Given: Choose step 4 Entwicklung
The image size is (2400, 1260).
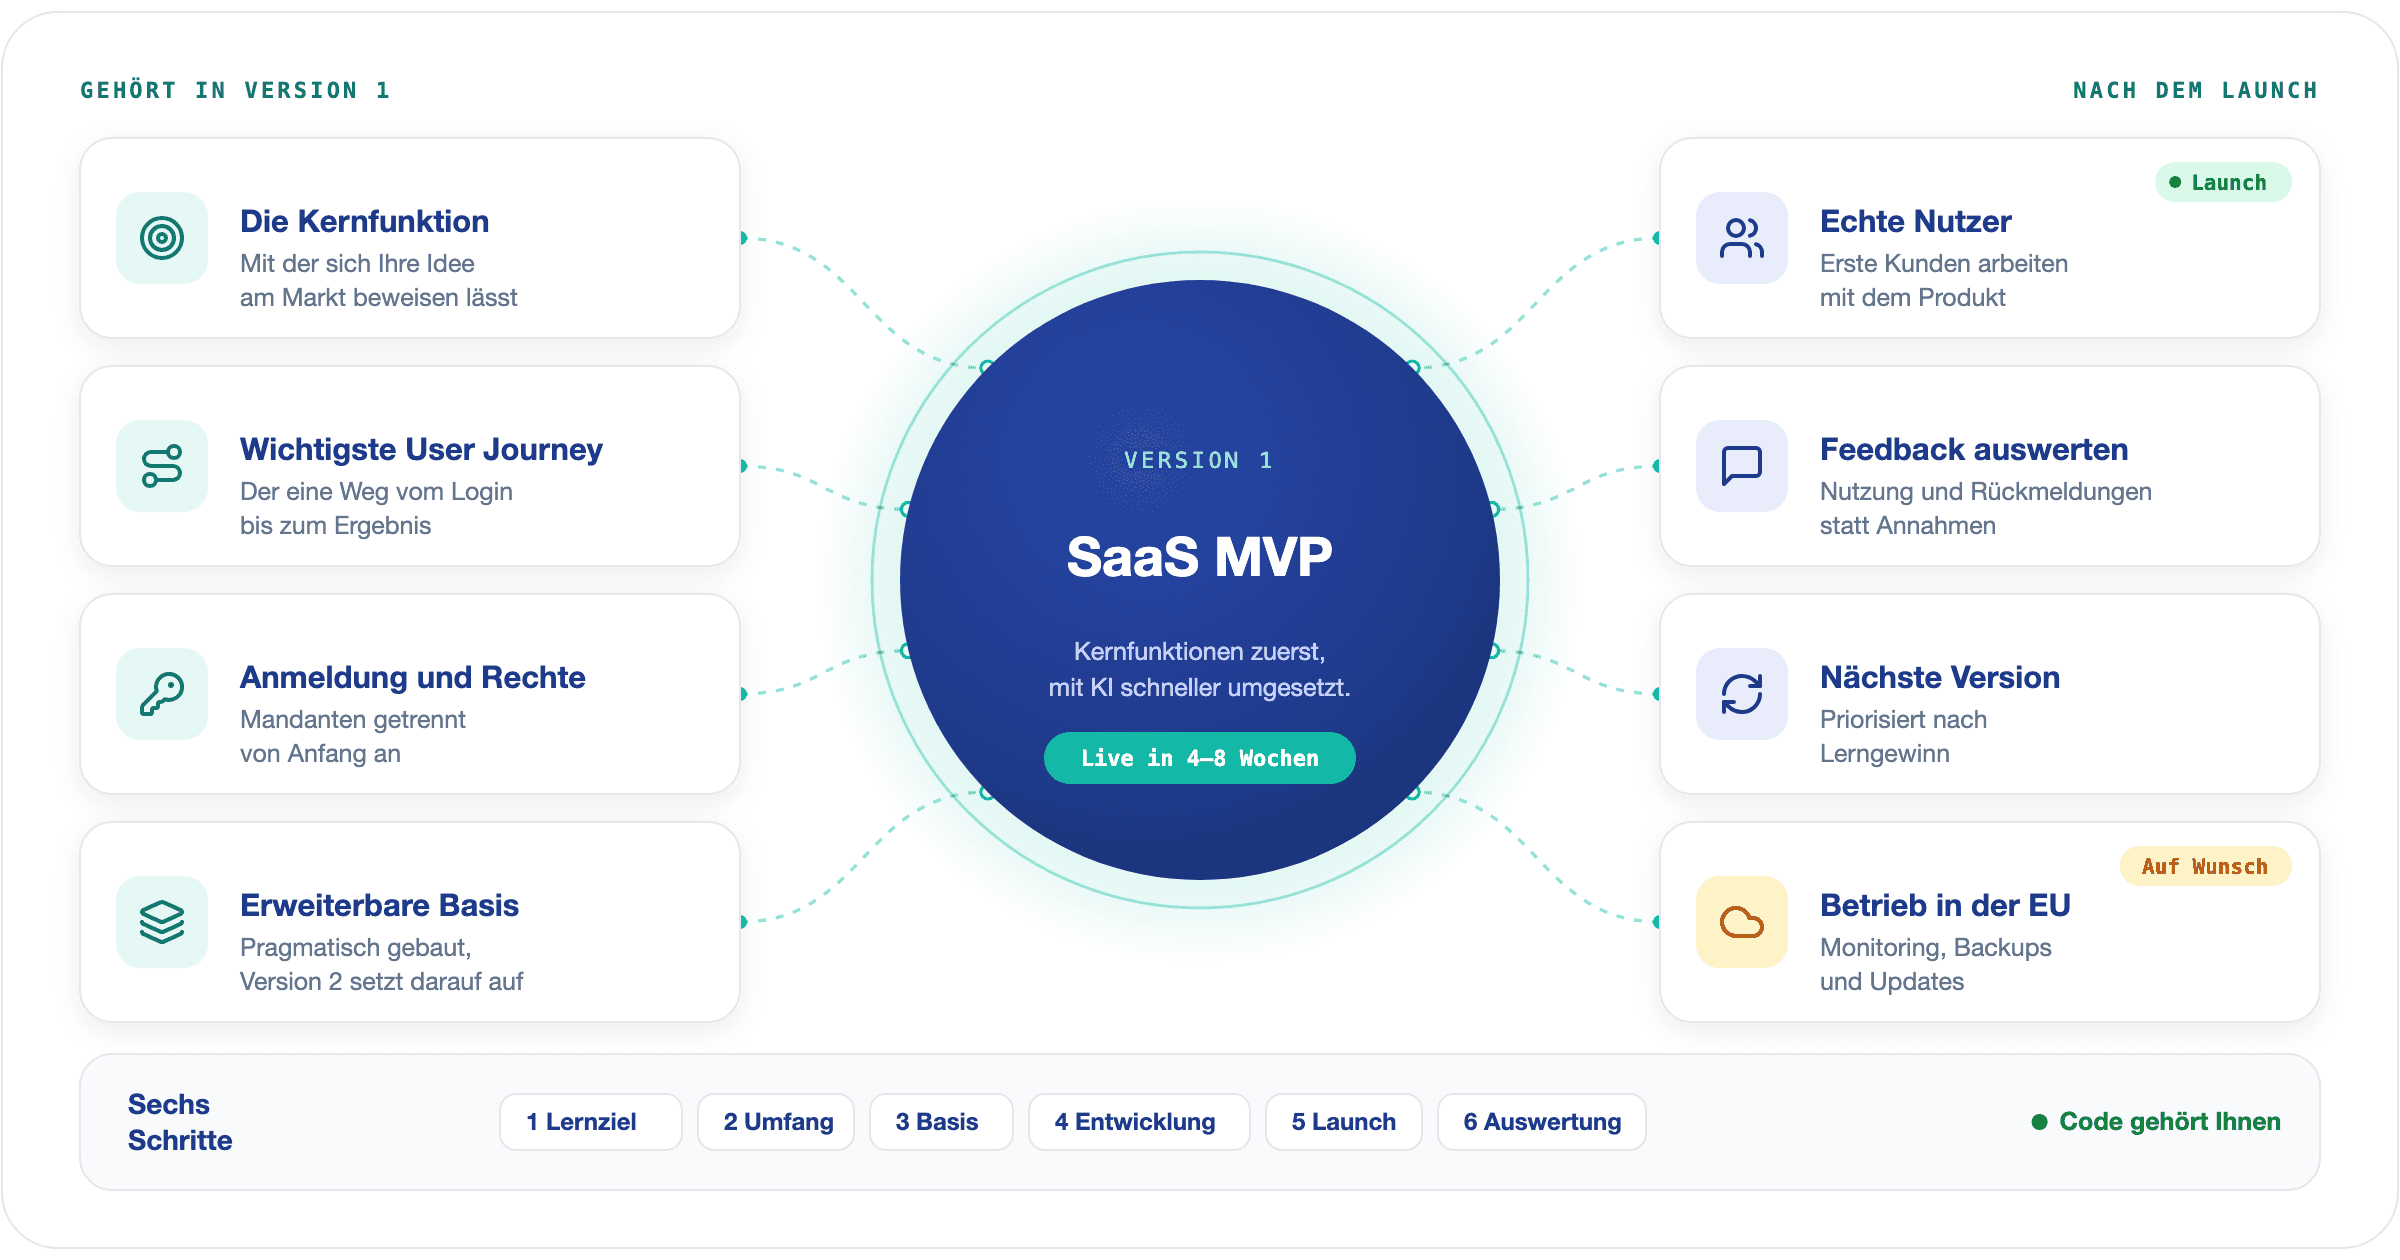Looking at the screenshot, I should click(1139, 1122).
